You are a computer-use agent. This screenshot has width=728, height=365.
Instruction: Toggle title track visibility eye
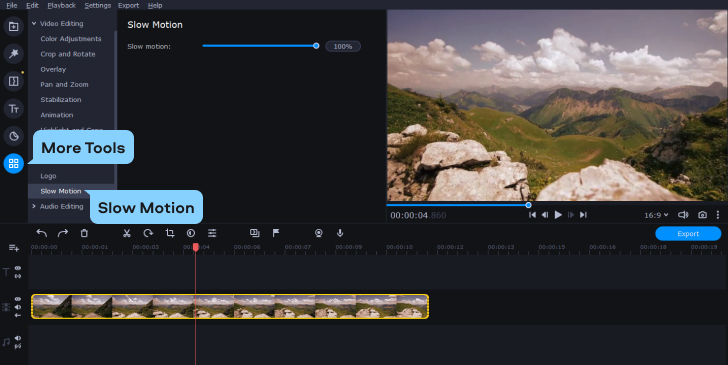18,268
